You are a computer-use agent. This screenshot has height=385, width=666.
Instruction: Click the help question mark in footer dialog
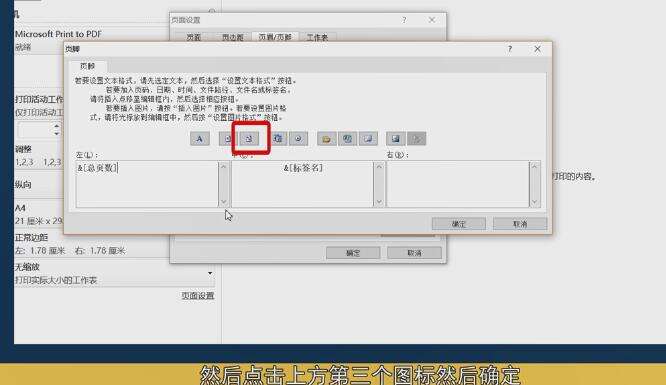pyautogui.click(x=510, y=49)
